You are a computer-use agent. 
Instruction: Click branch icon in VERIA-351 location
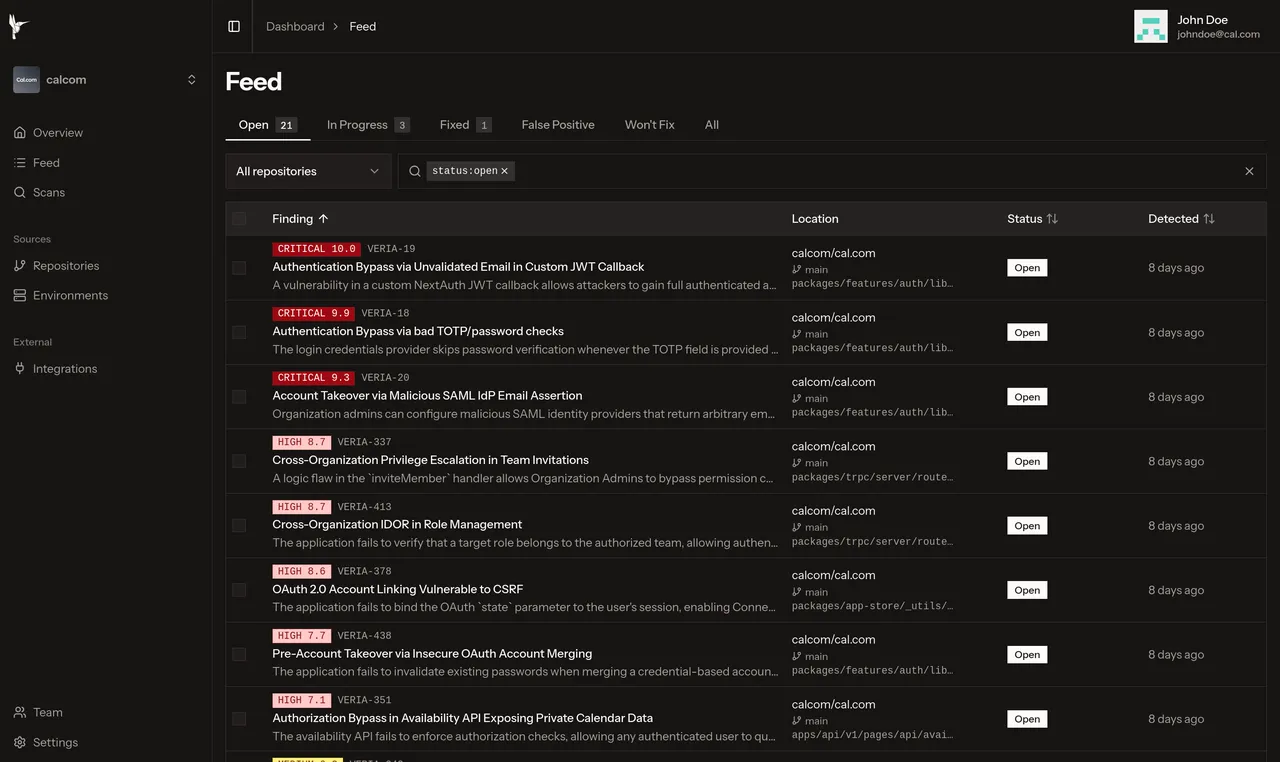(797, 721)
